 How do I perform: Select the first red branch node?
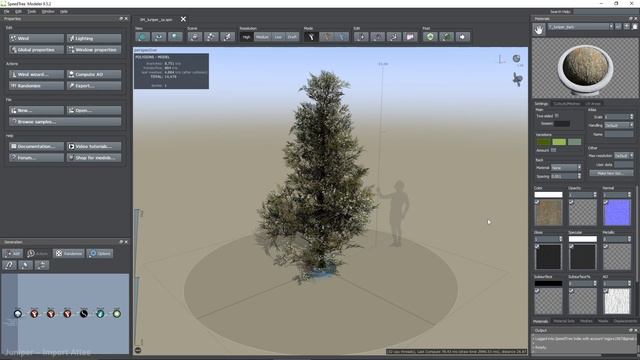click(34, 313)
